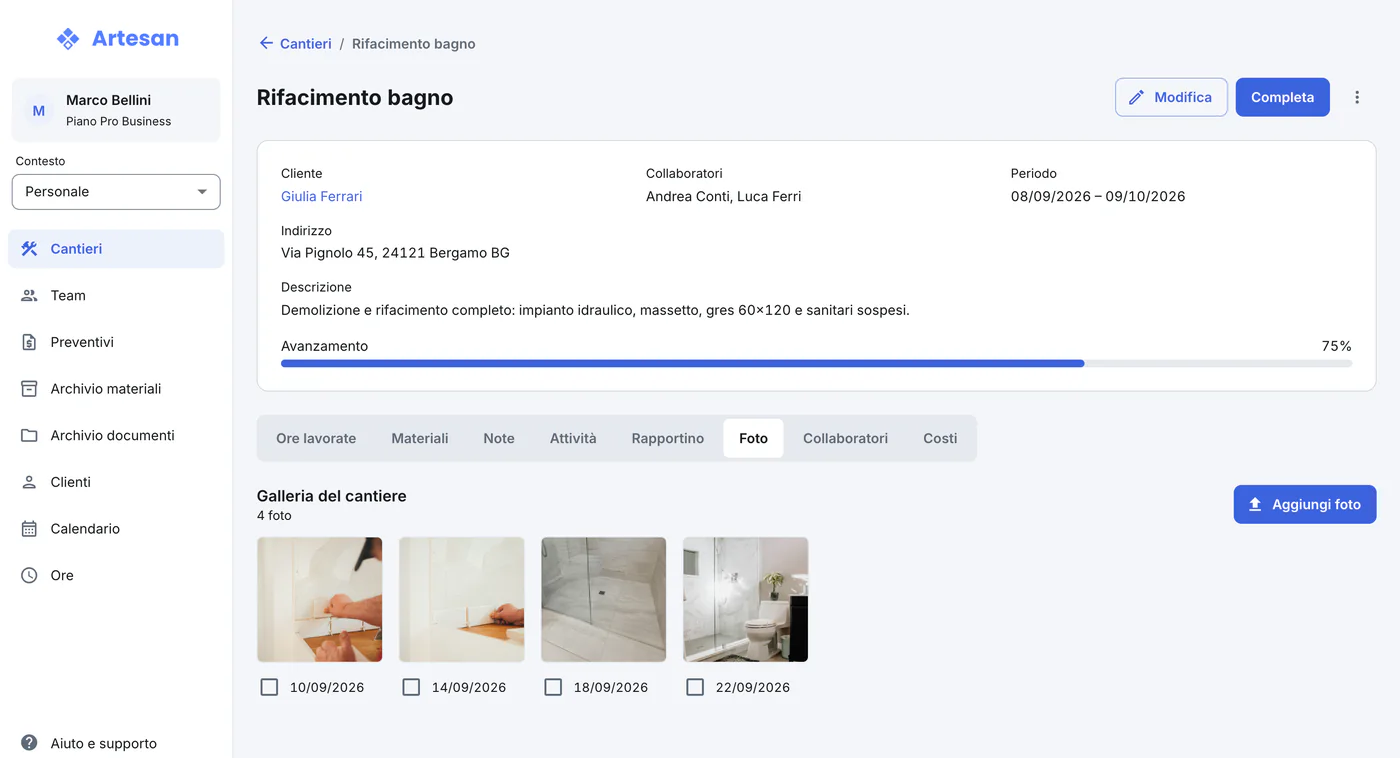Show the Attività tab
The width and height of the screenshot is (1400, 758).
(x=573, y=438)
